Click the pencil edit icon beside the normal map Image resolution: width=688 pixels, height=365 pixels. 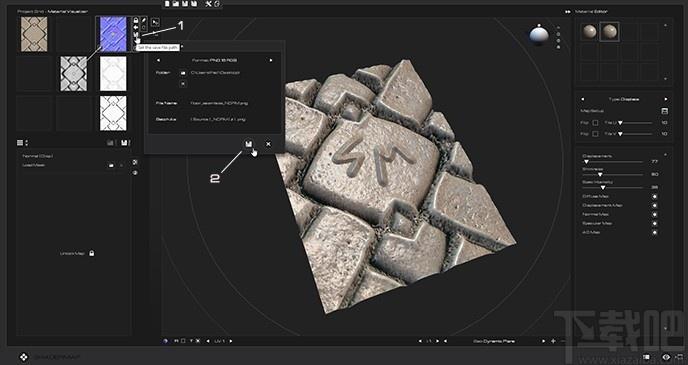144,20
